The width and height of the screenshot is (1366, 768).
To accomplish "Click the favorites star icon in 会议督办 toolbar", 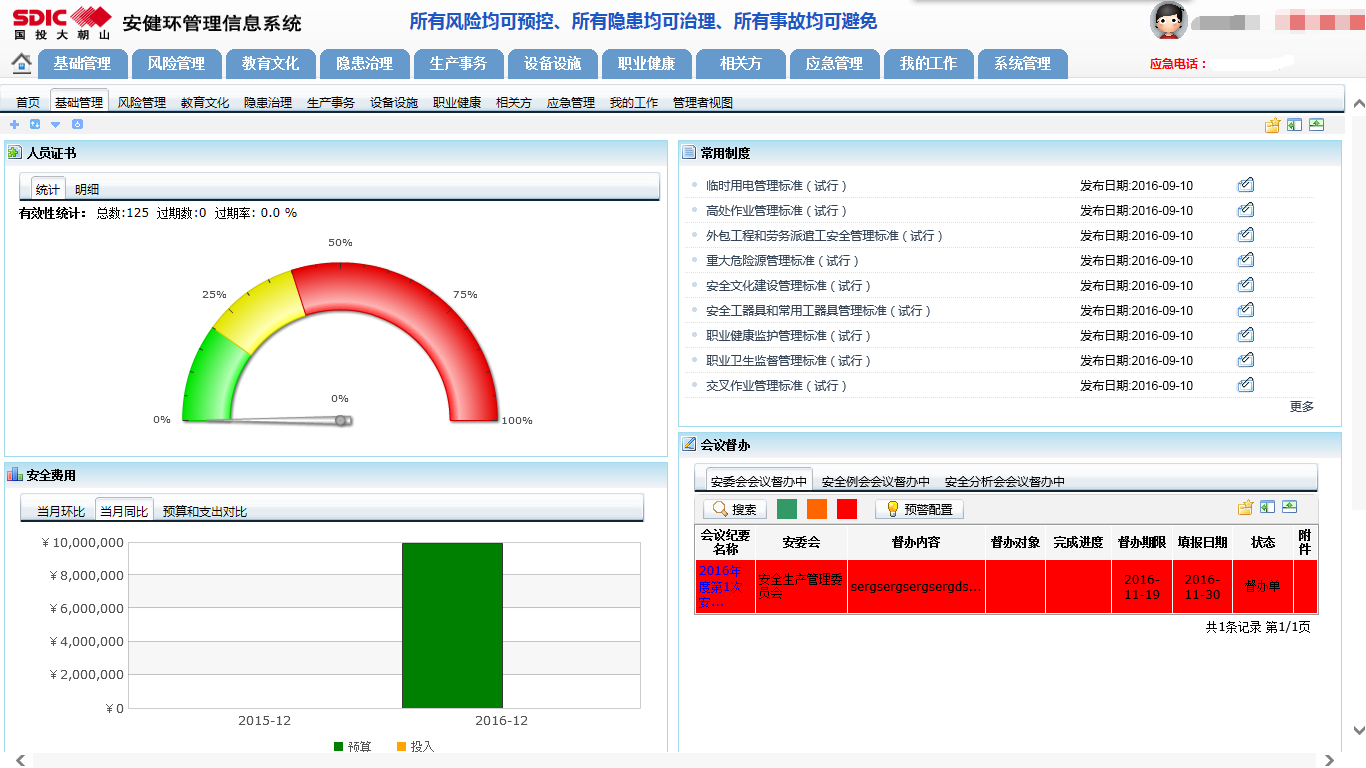I will (1245, 508).
